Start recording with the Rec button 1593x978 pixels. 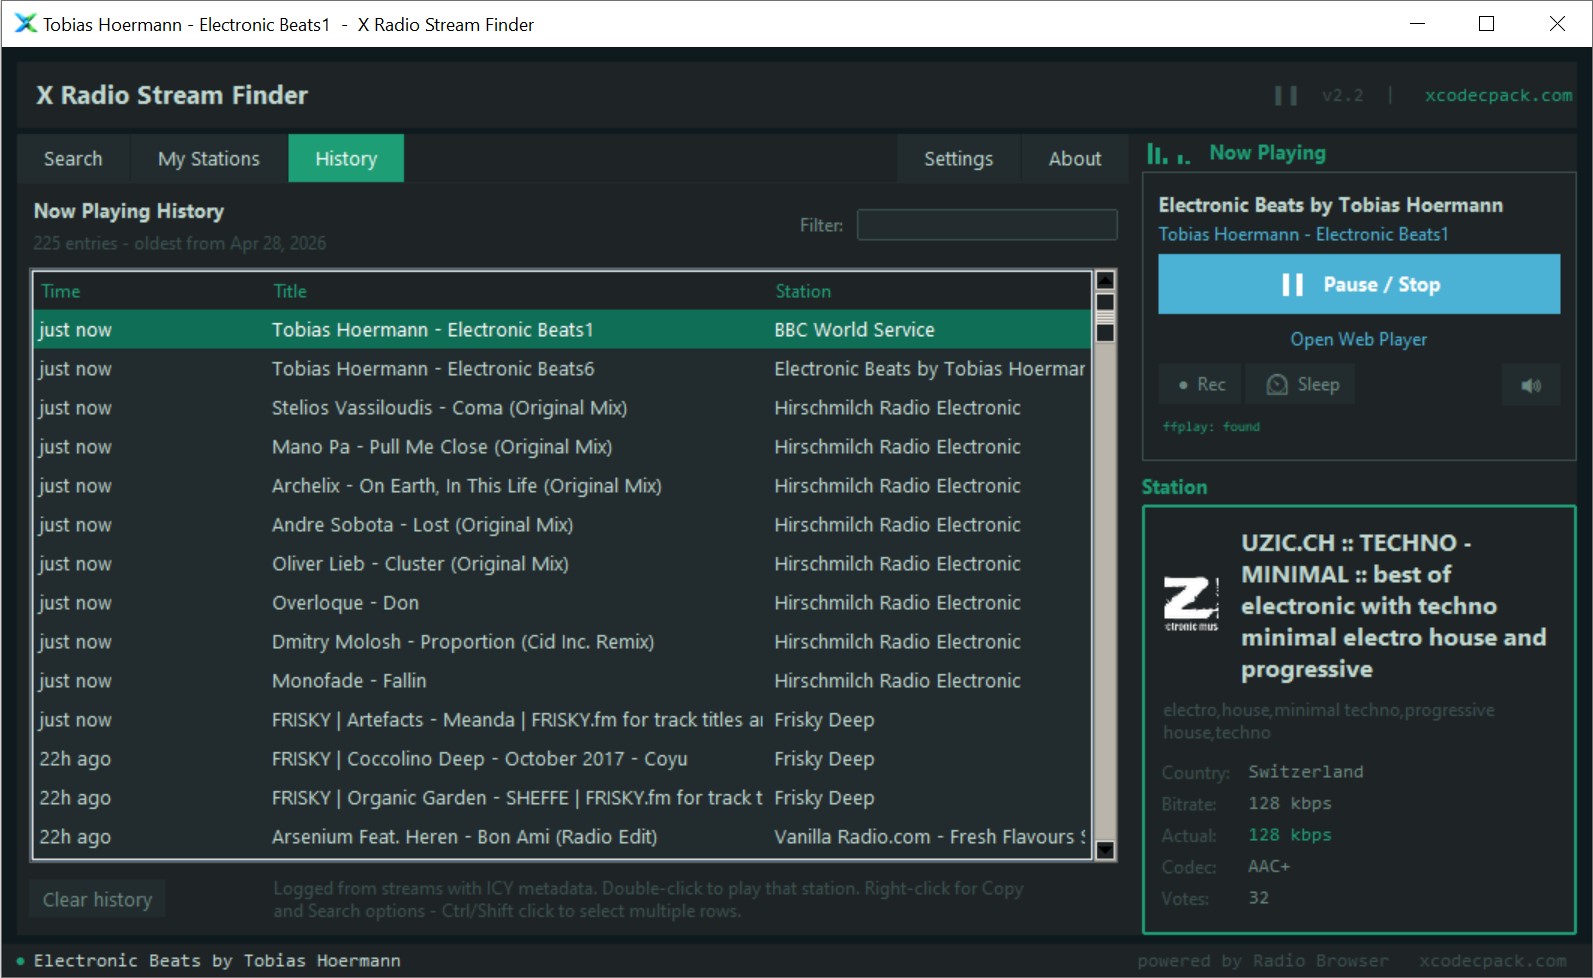(x=1200, y=384)
